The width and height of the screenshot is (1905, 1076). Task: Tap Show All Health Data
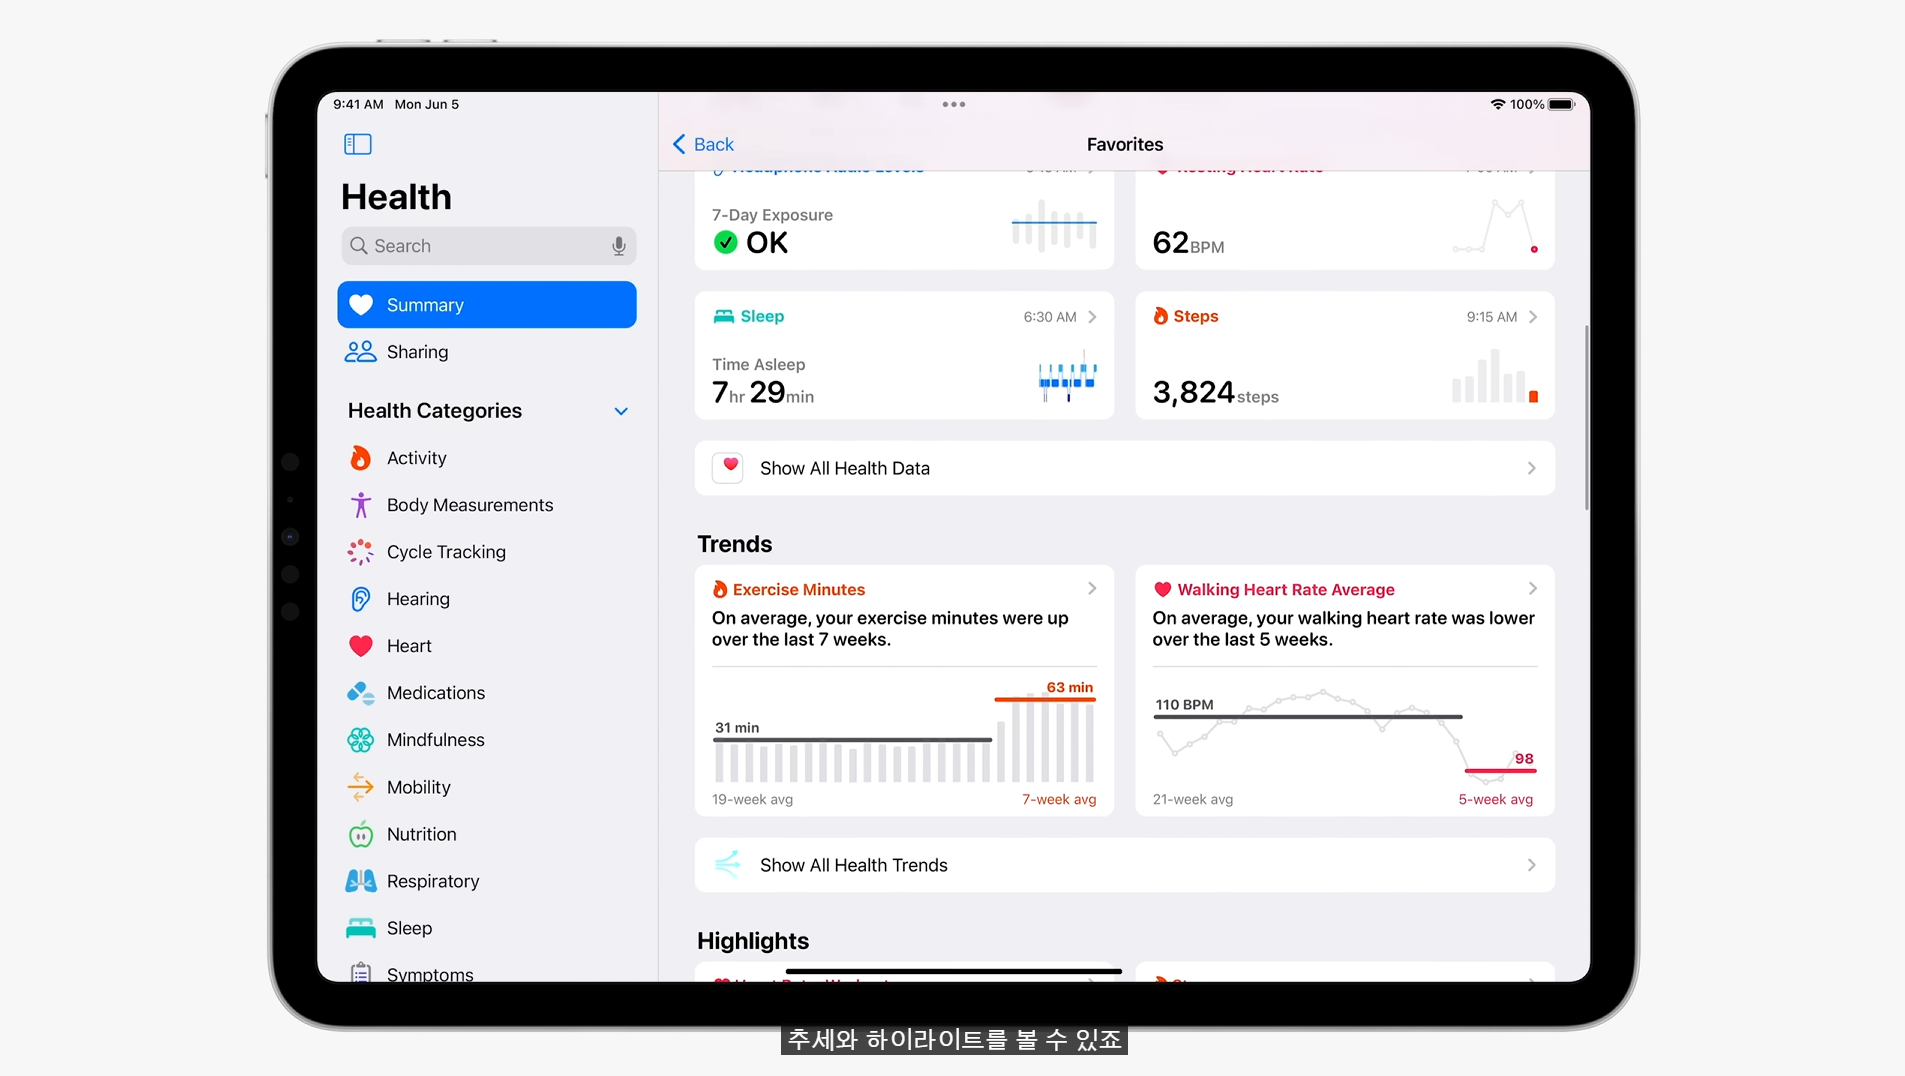coord(1125,468)
